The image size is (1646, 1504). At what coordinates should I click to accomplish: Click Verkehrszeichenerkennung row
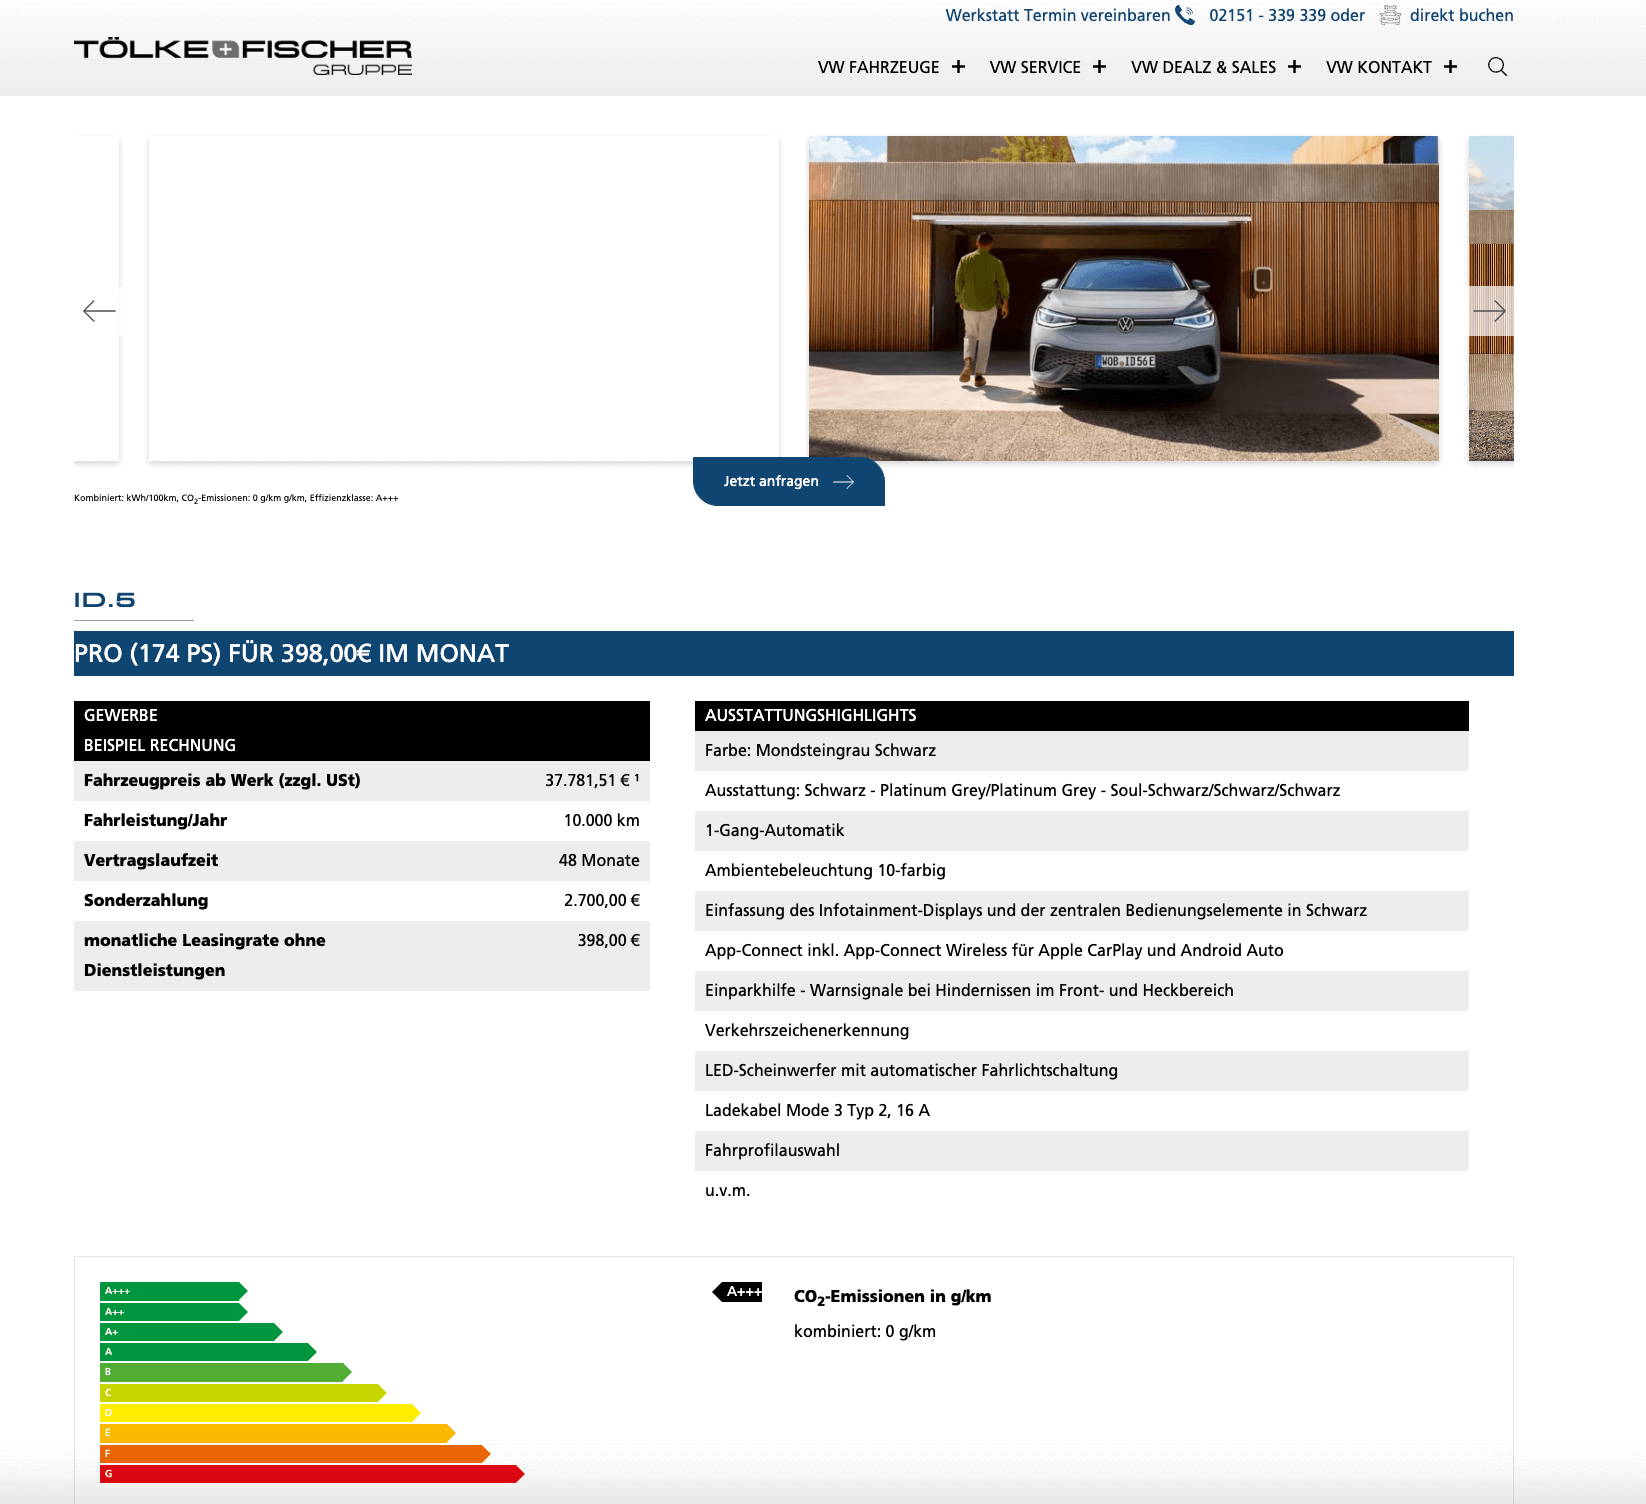point(1082,1031)
